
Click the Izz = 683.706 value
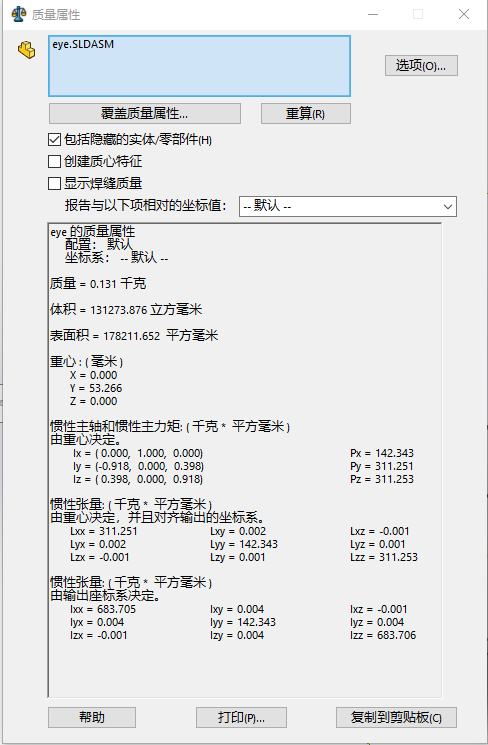pos(383,635)
